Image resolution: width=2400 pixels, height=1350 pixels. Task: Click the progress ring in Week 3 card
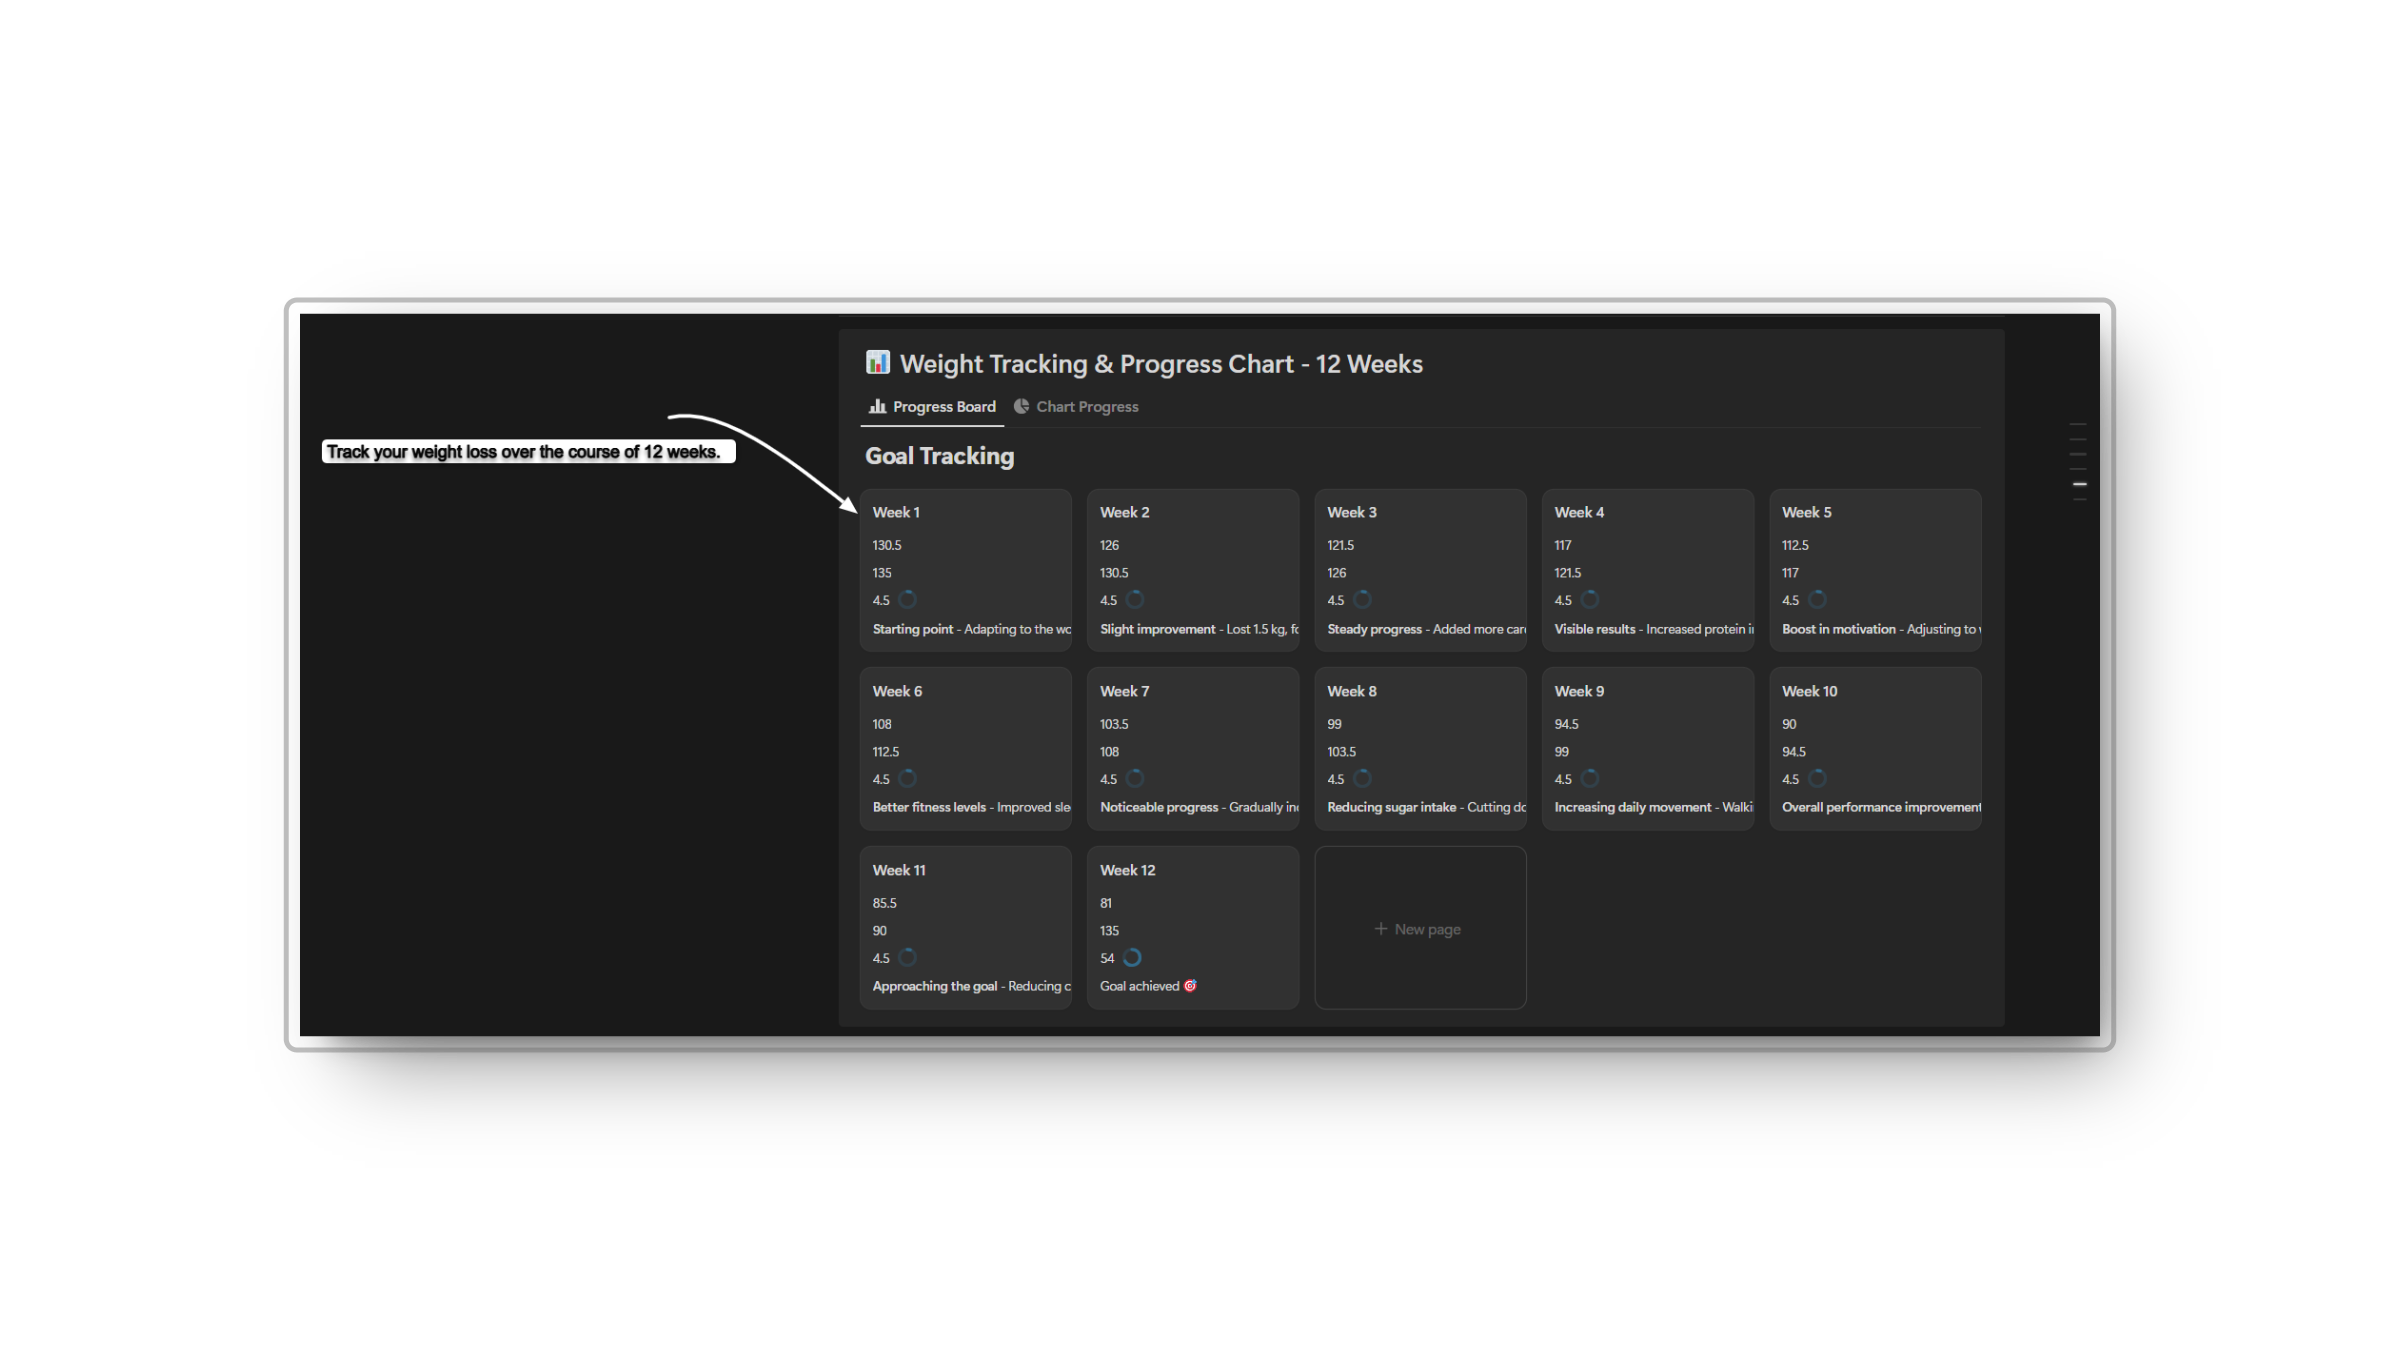click(x=1362, y=600)
